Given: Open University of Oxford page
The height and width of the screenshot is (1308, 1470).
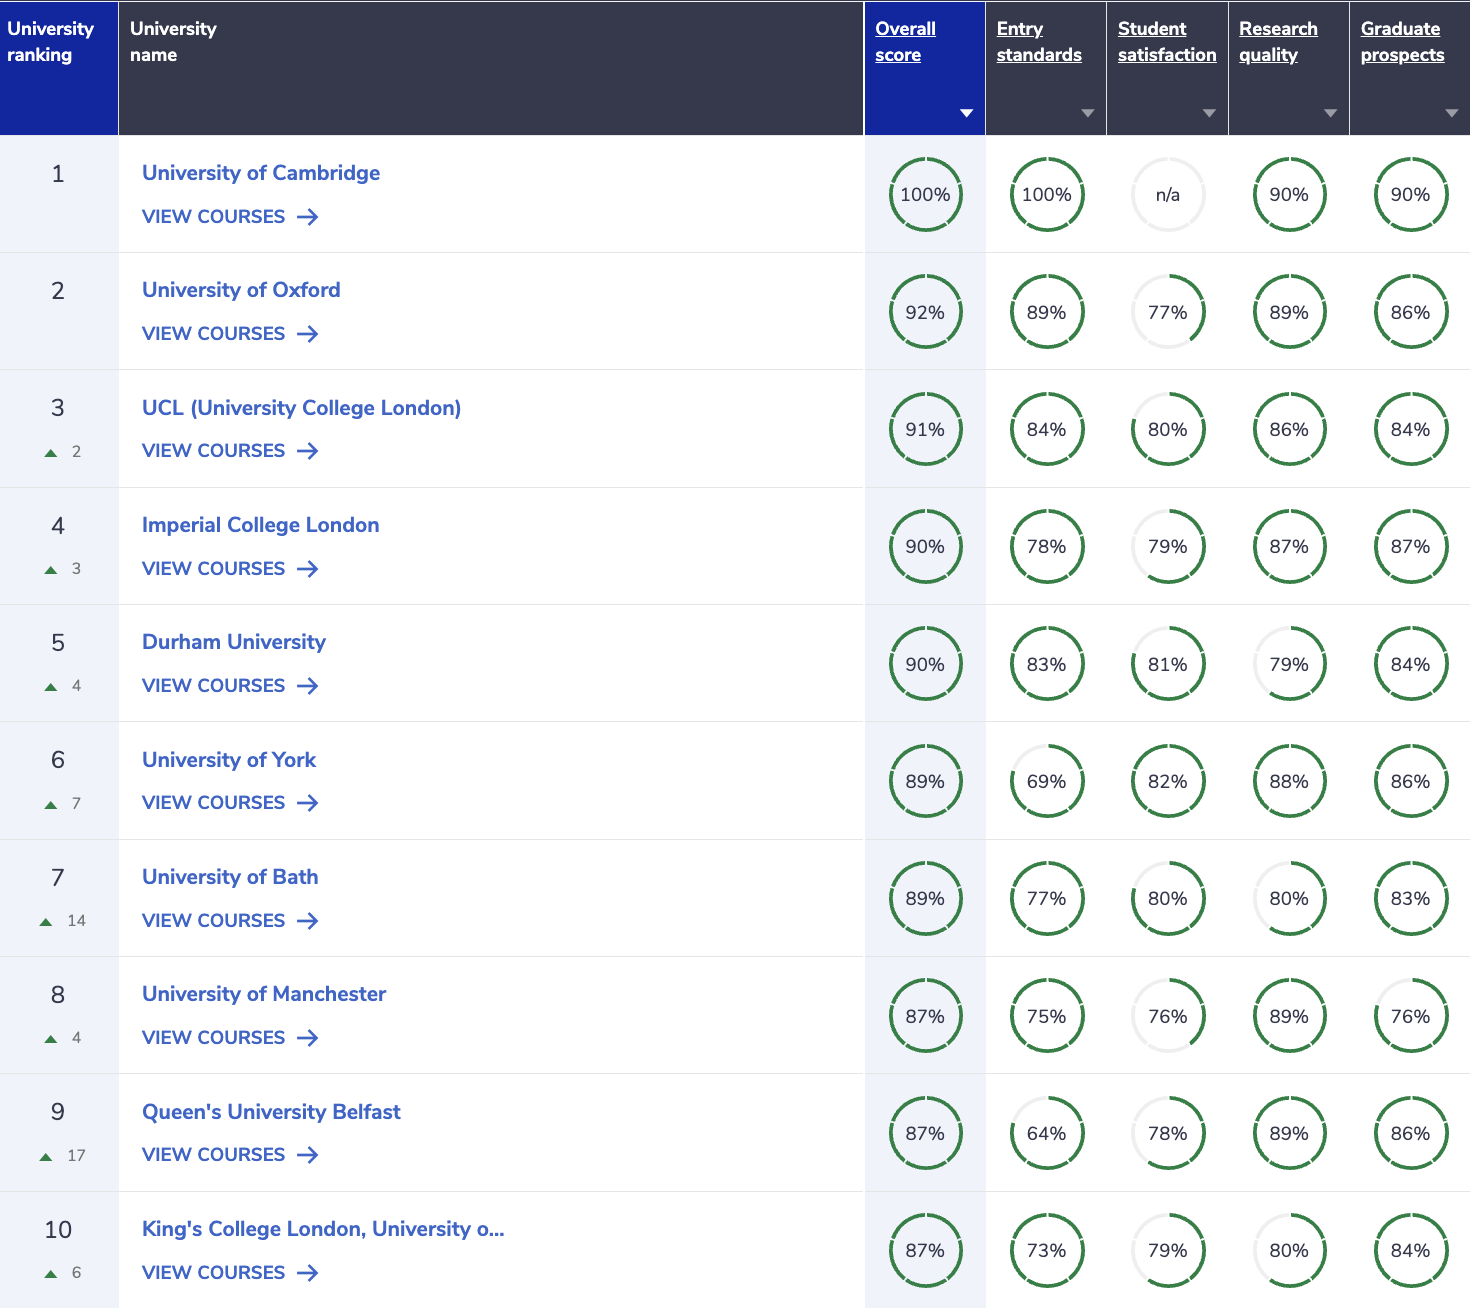Looking at the screenshot, I should pos(241,290).
